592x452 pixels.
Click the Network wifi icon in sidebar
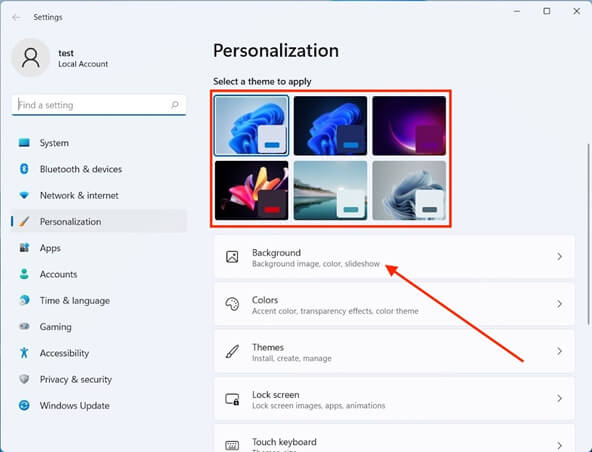(24, 195)
